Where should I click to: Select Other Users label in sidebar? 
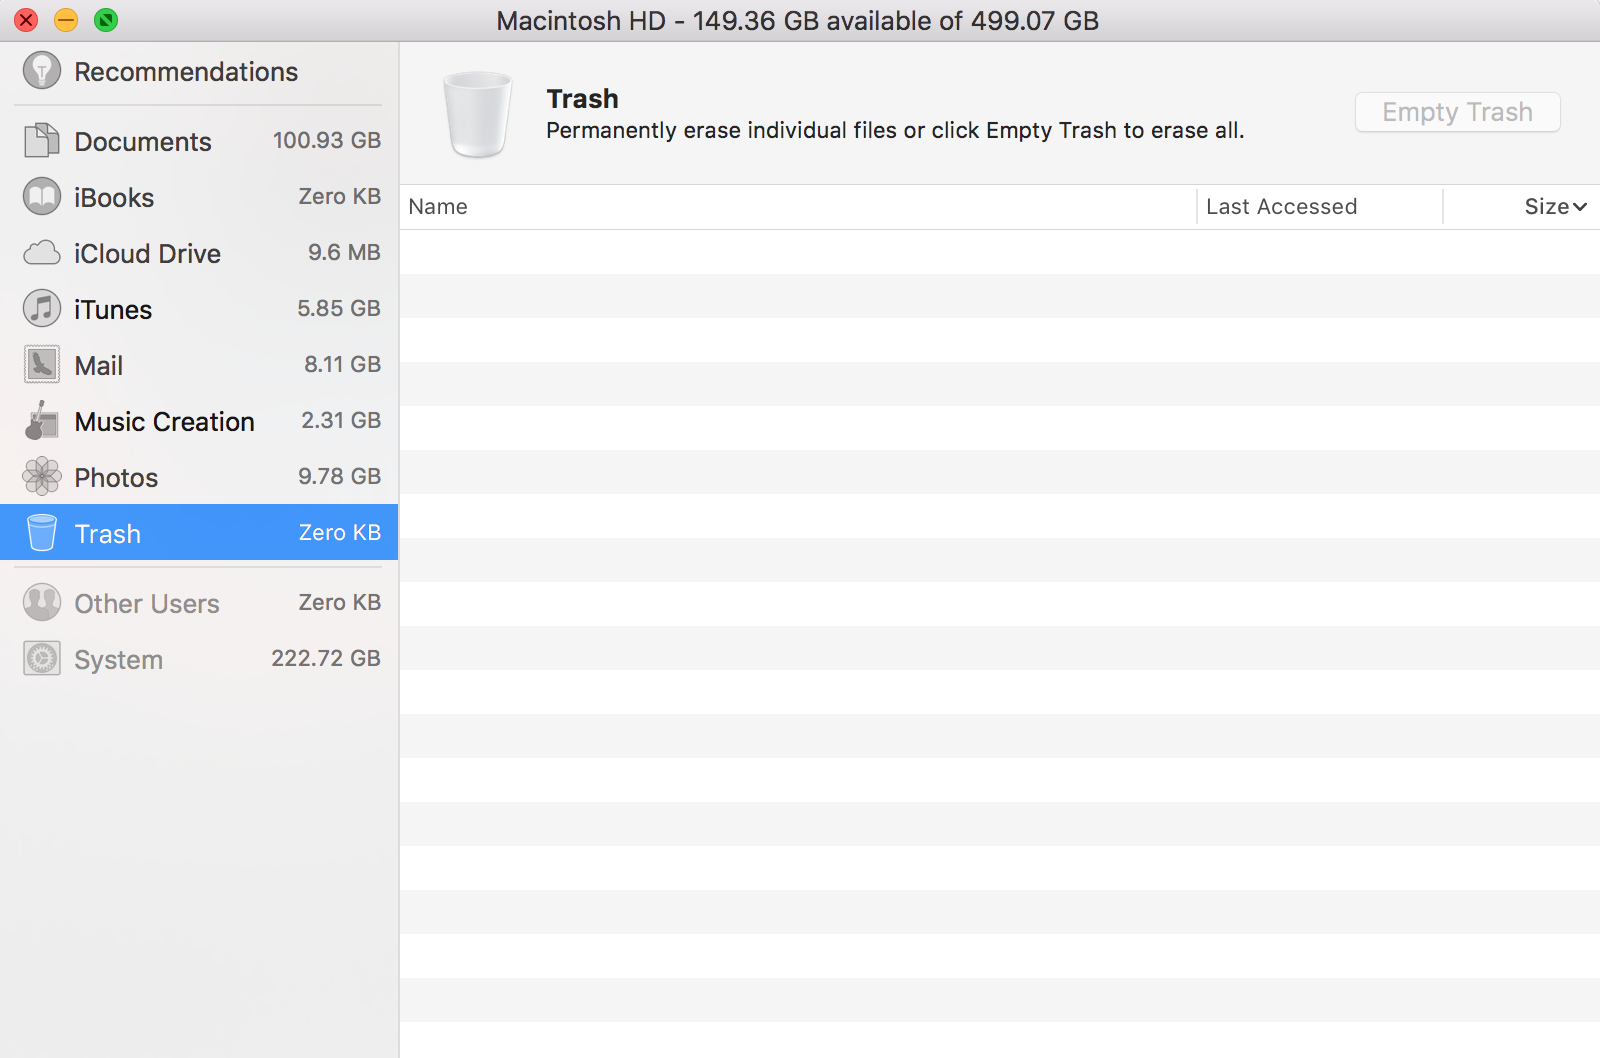tap(147, 604)
